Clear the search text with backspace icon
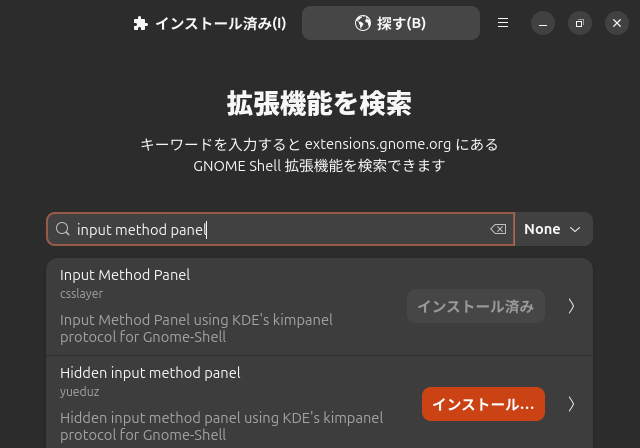Image resolution: width=640 pixels, height=448 pixels. 498,229
